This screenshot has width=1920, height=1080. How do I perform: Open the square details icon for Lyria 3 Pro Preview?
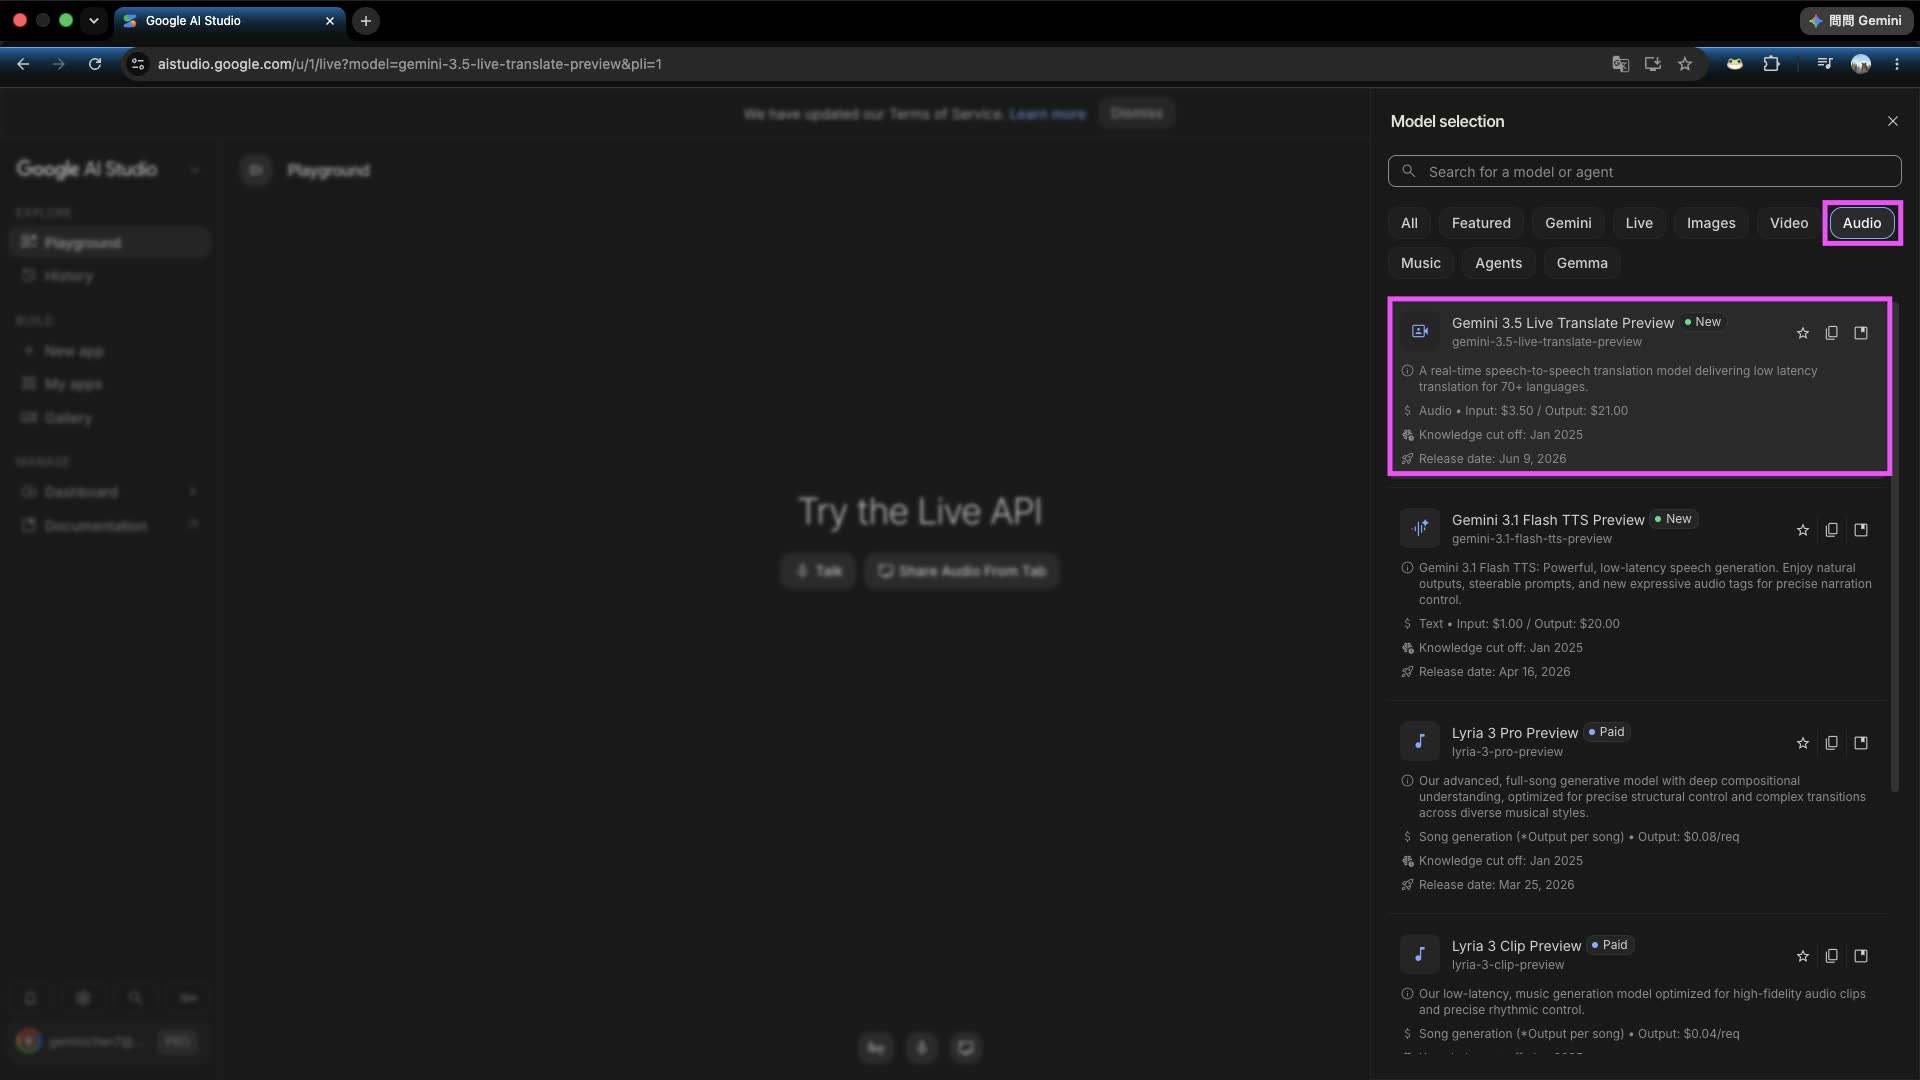point(1861,743)
